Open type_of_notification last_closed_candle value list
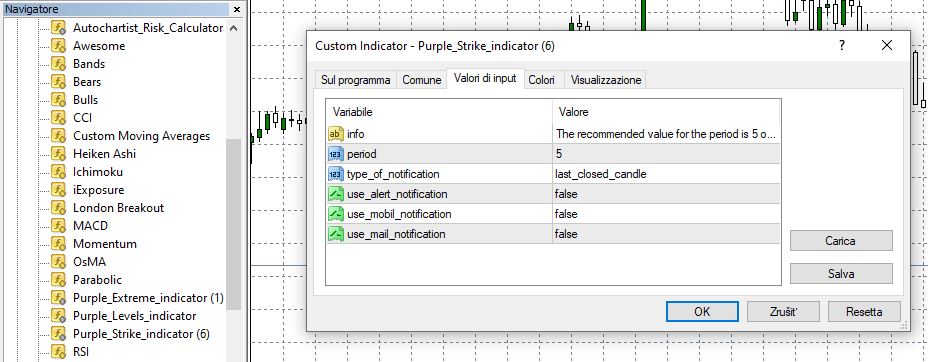The width and height of the screenshot is (928, 362). point(666,174)
